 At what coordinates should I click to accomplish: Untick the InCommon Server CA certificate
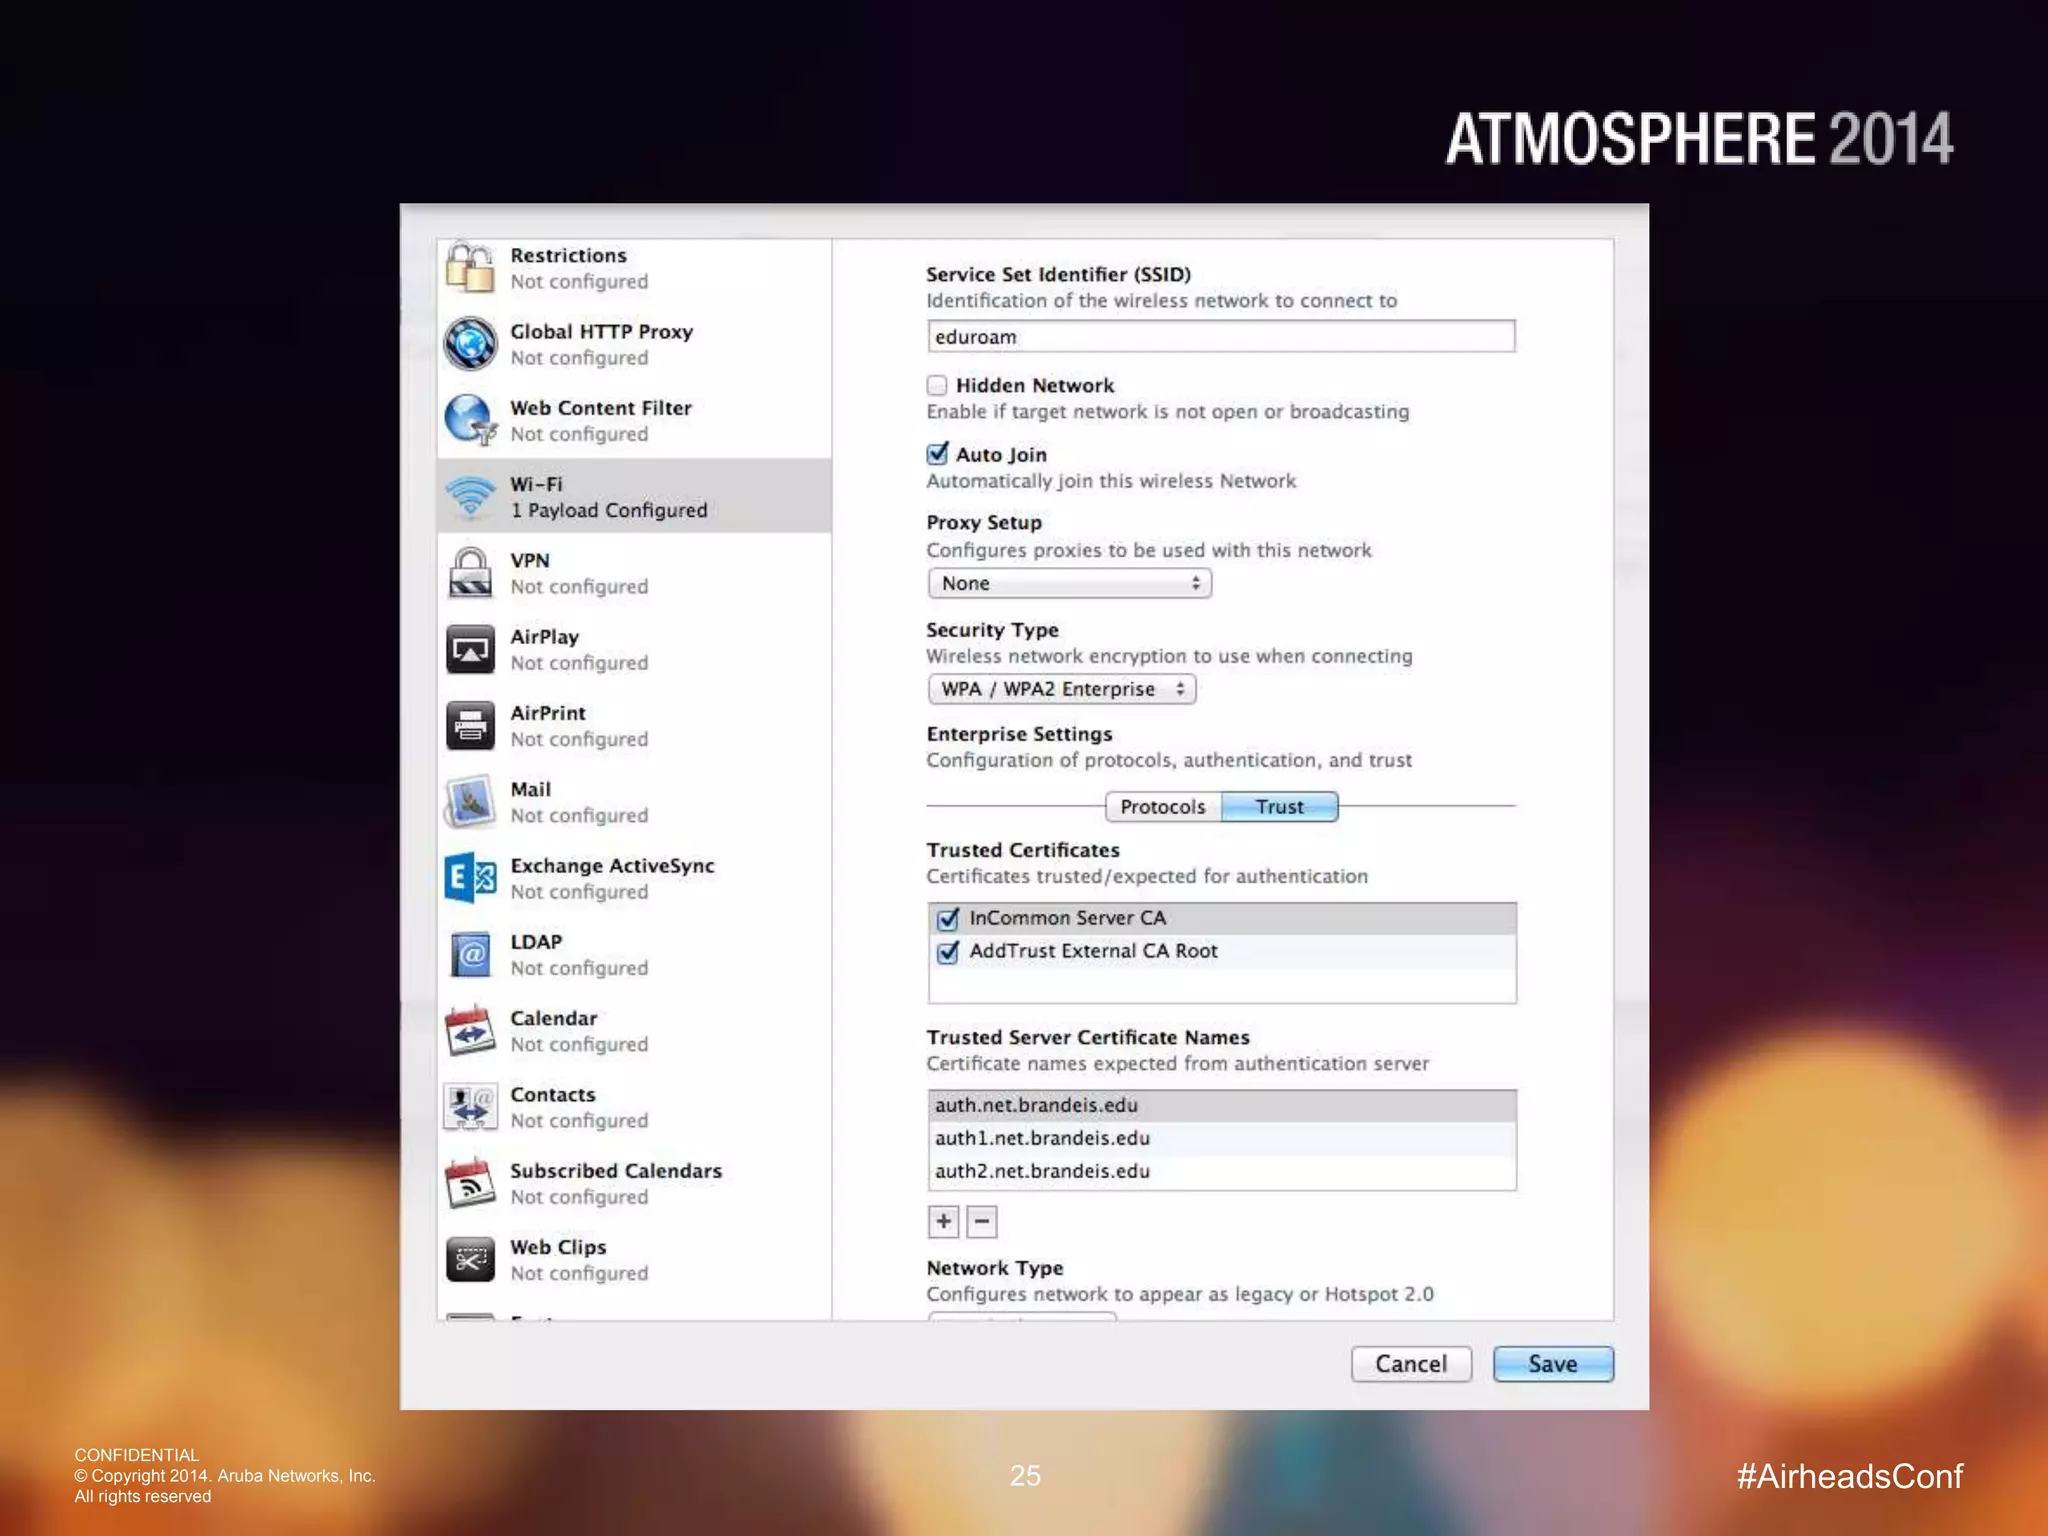tap(948, 919)
